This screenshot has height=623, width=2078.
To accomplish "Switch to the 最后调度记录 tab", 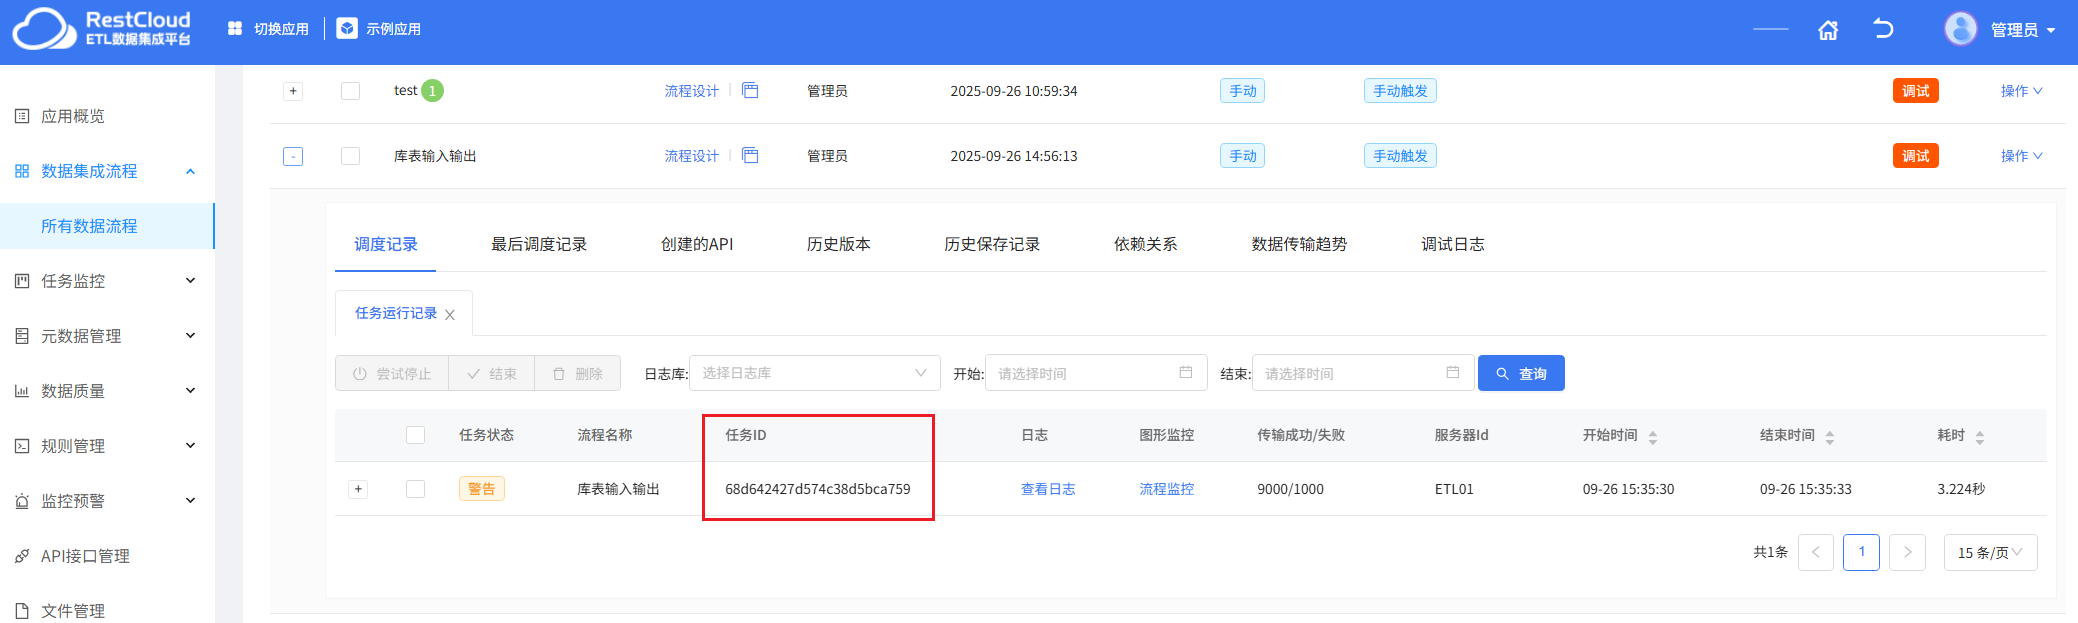I will [538, 244].
